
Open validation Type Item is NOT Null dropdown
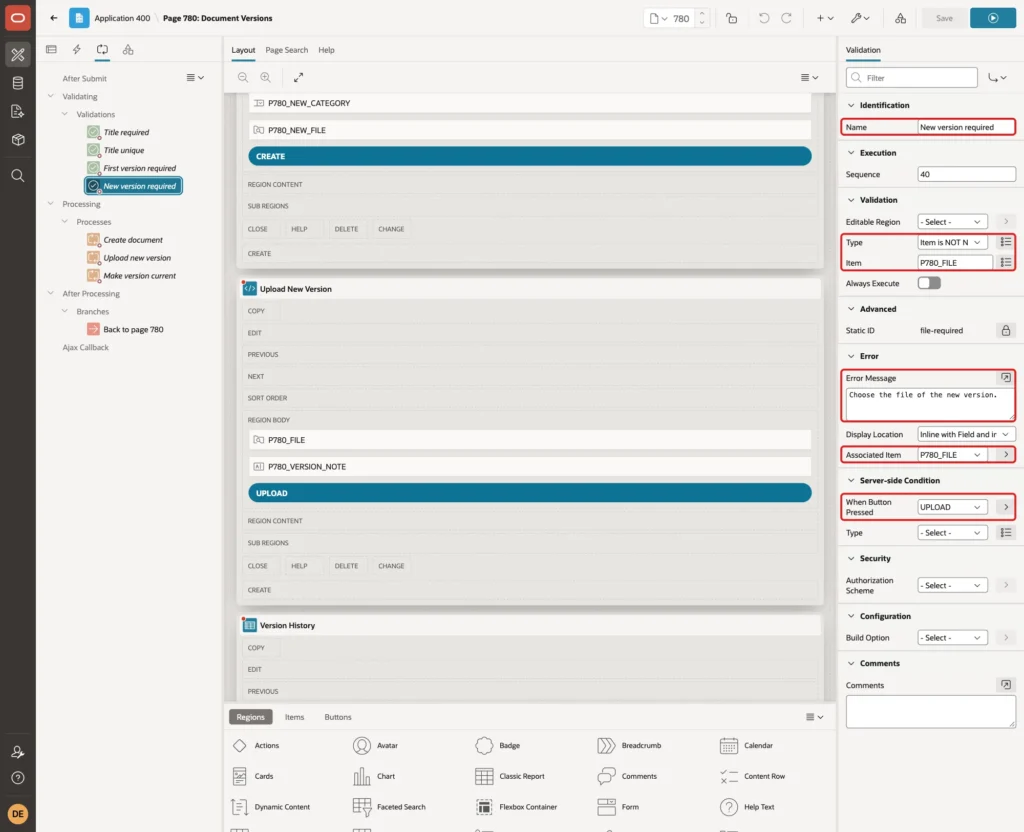coord(952,242)
